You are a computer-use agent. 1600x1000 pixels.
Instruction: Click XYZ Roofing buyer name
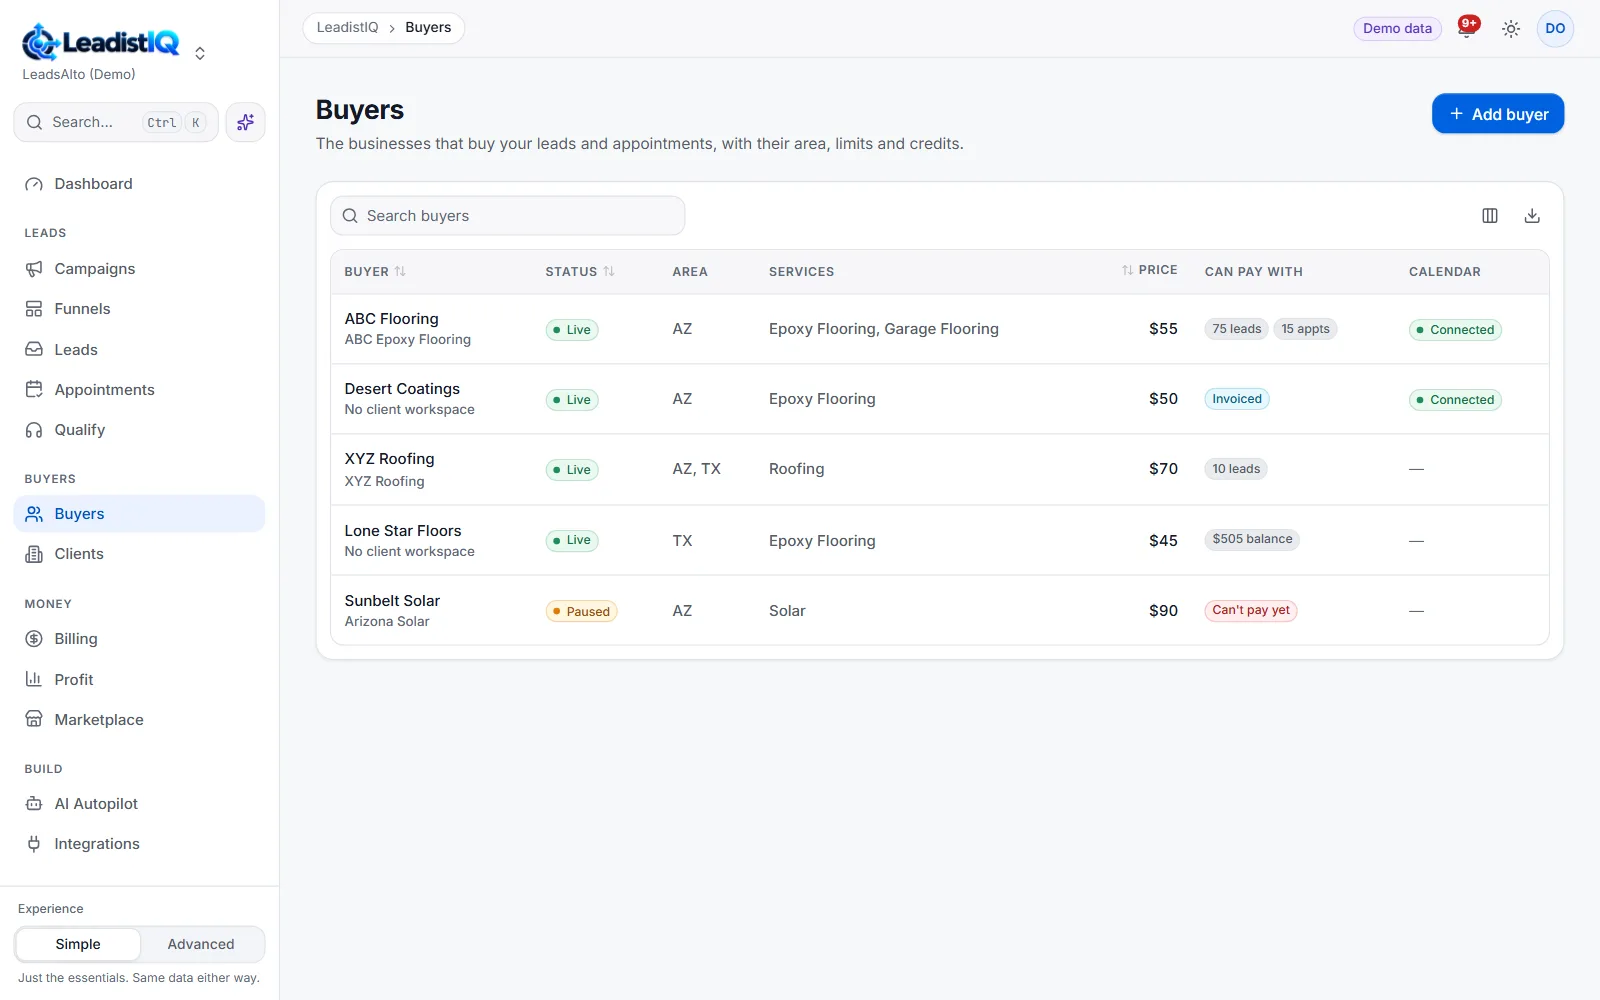pos(389,459)
